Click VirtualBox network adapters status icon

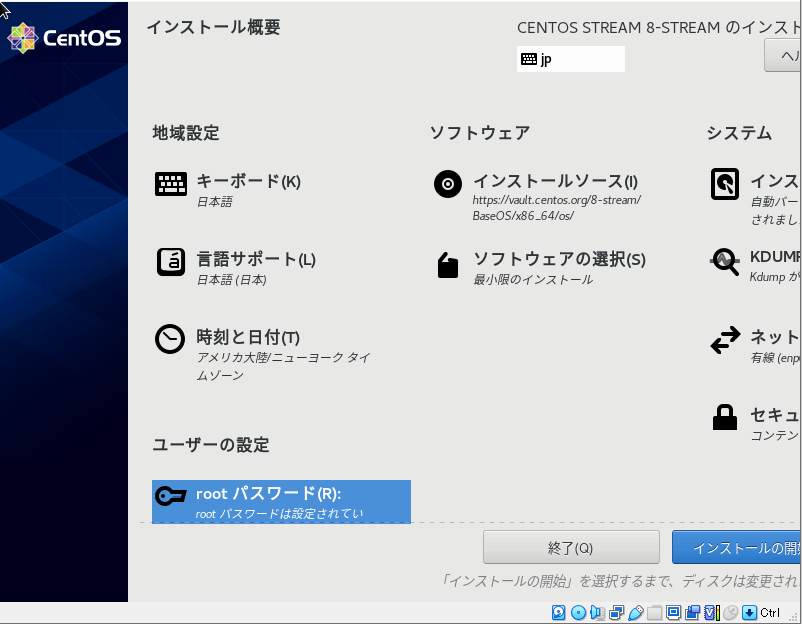point(616,612)
